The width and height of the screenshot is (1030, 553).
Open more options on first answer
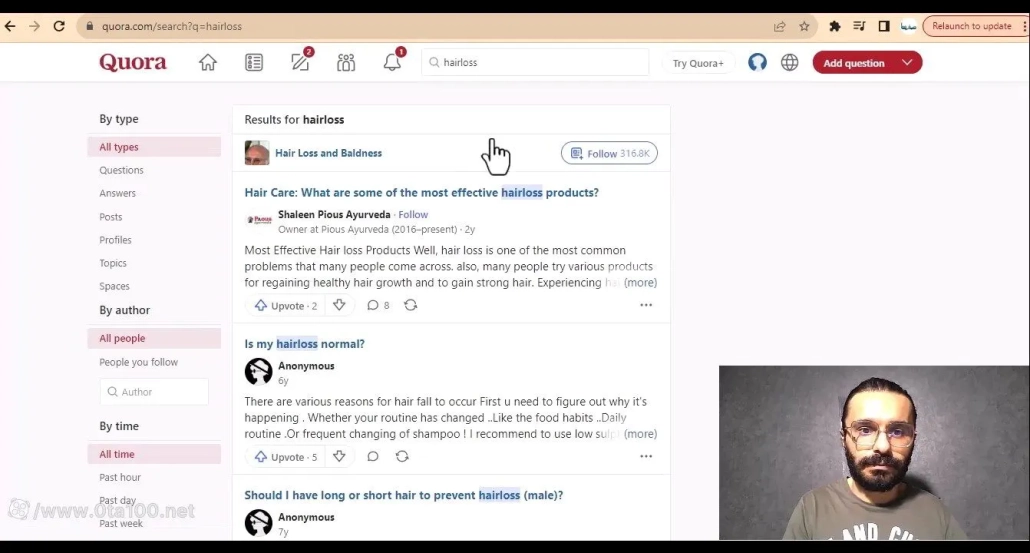646,305
